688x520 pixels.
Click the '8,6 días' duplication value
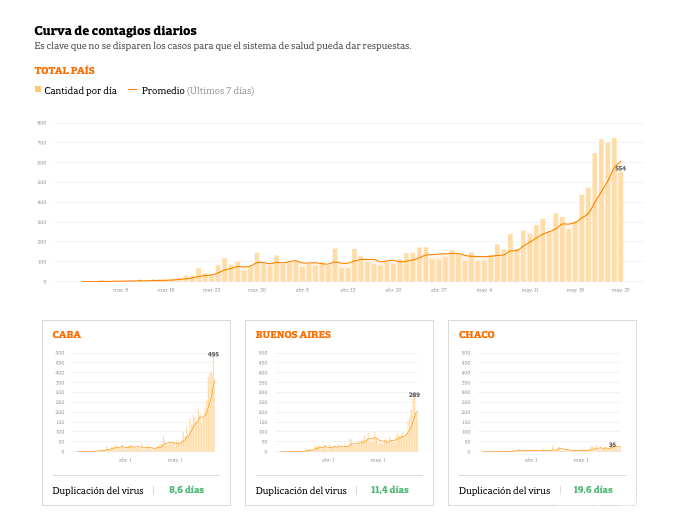(x=186, y=490)
